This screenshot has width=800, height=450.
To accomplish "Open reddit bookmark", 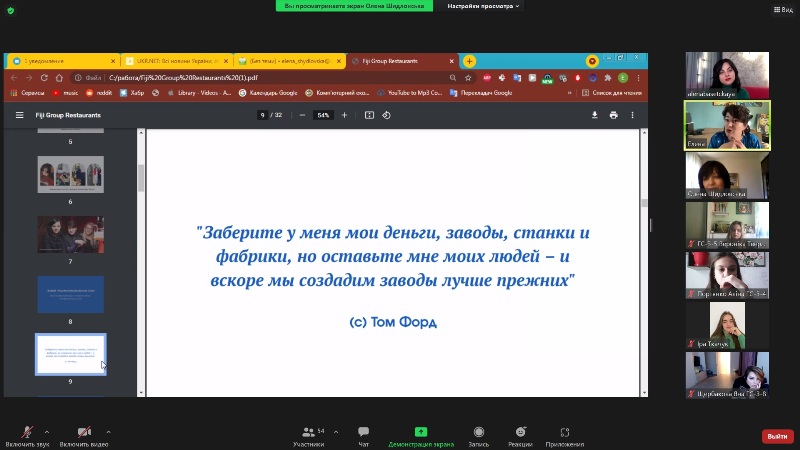I will [99, 93].
